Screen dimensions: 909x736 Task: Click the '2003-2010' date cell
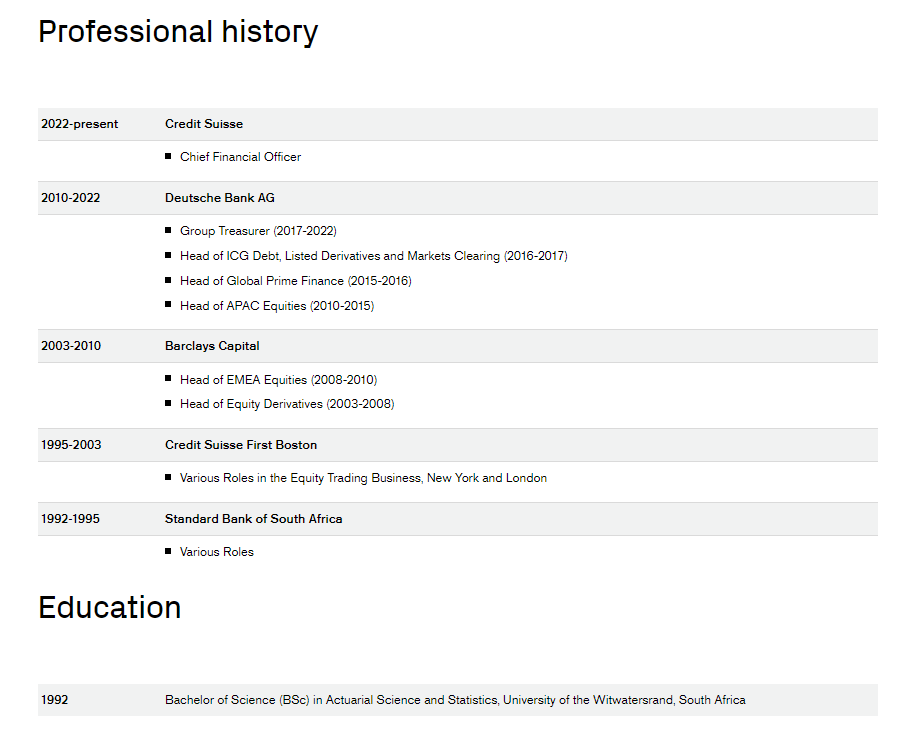71,346
